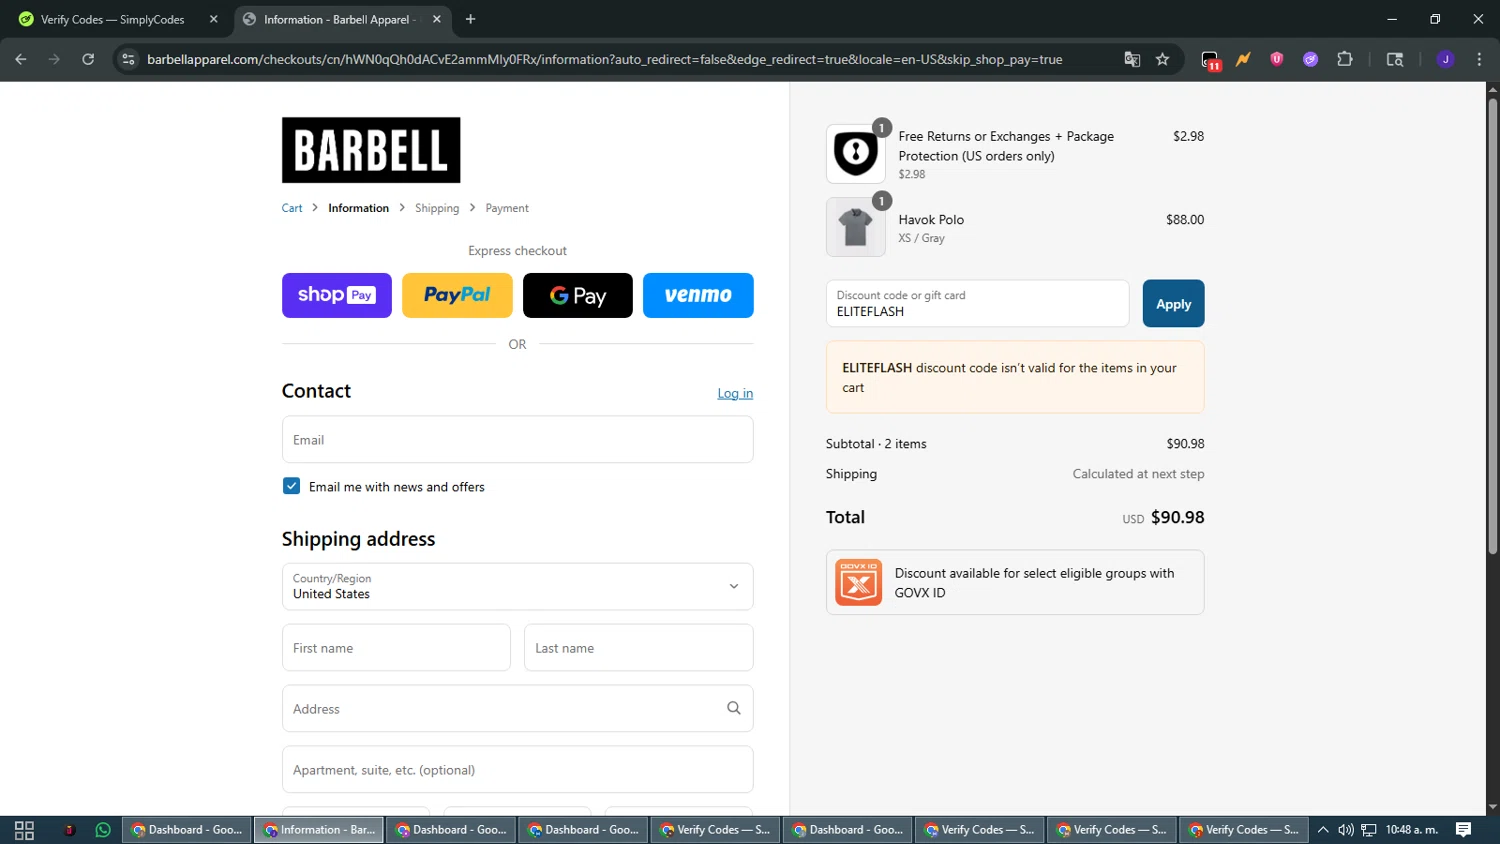Show hidden system tray icons
1500x844 pixels.
(x=1323, y=830)
